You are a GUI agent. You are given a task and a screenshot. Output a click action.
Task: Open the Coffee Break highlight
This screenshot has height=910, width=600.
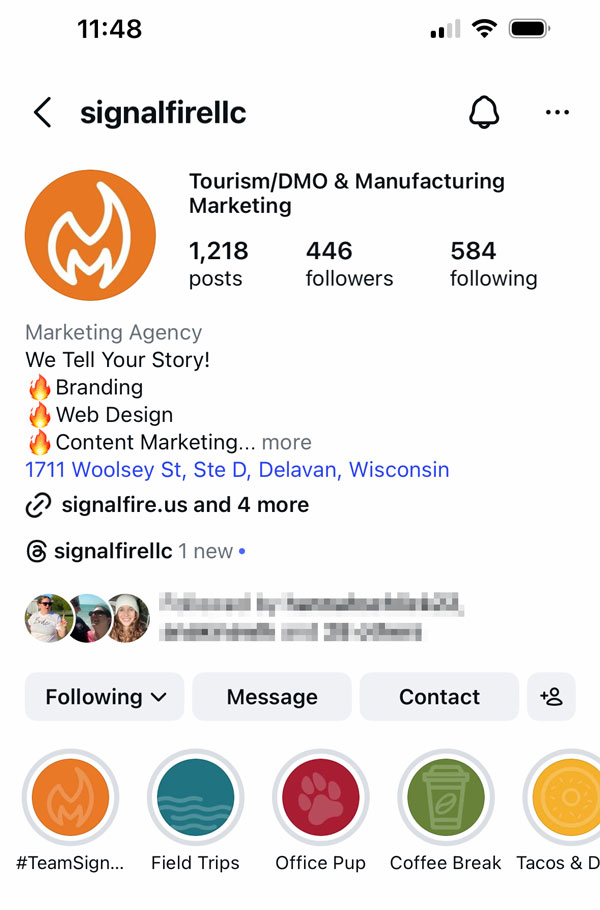coord(446,798)
